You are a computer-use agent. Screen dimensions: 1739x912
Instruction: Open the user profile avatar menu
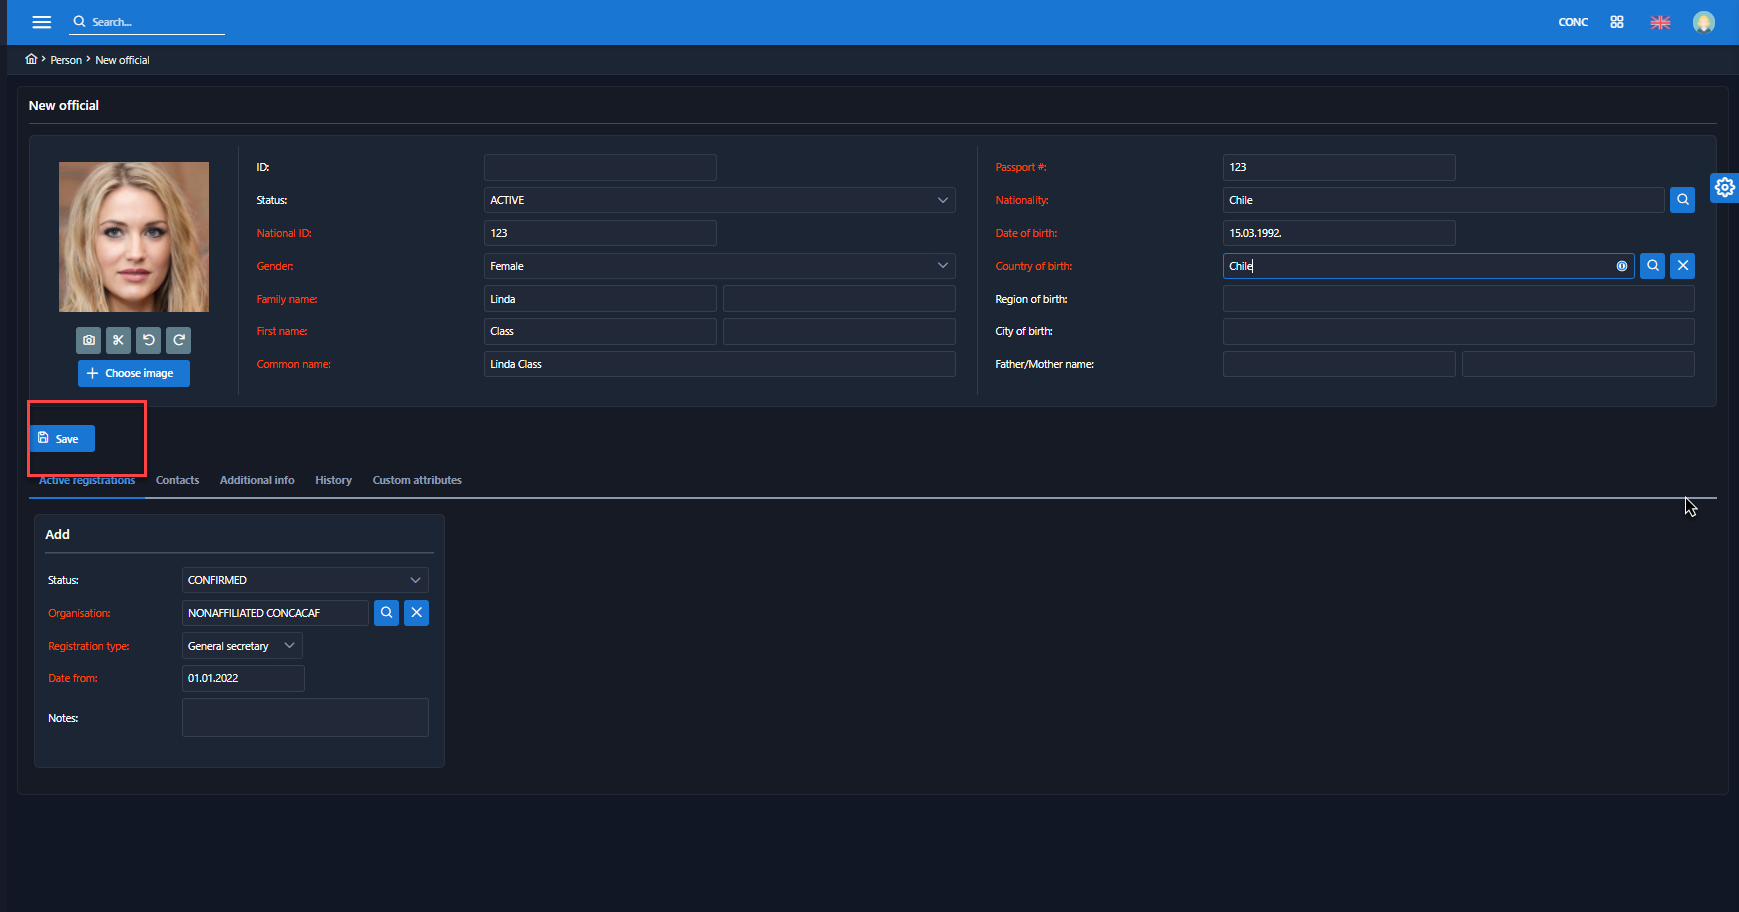[x=1704, y=22]
